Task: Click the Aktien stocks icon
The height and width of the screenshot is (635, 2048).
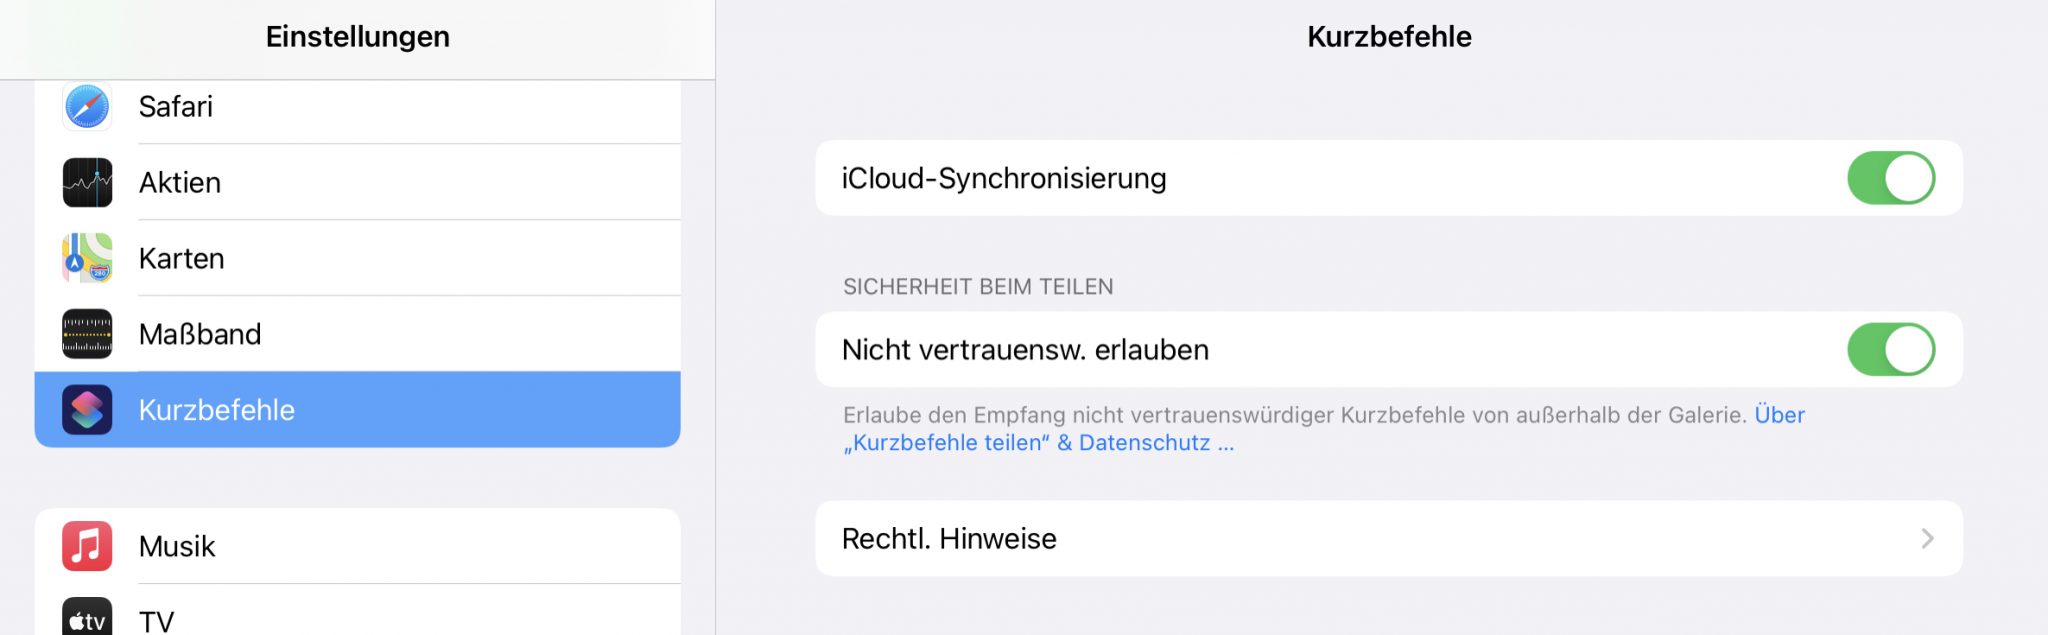Action: 87,182
